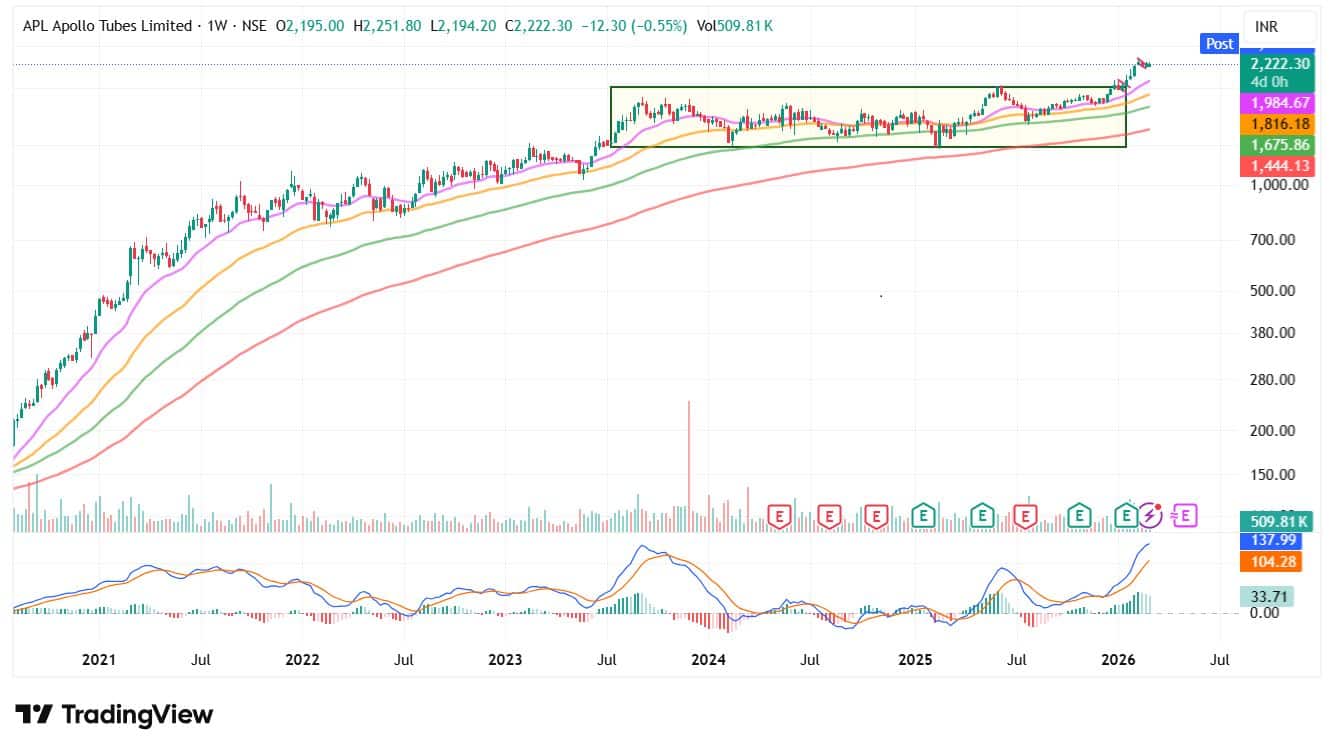Open the third green earnings E marker
Image resolution: width=1334 pixels, height=752 pixels.
(x=1078, y=516)
